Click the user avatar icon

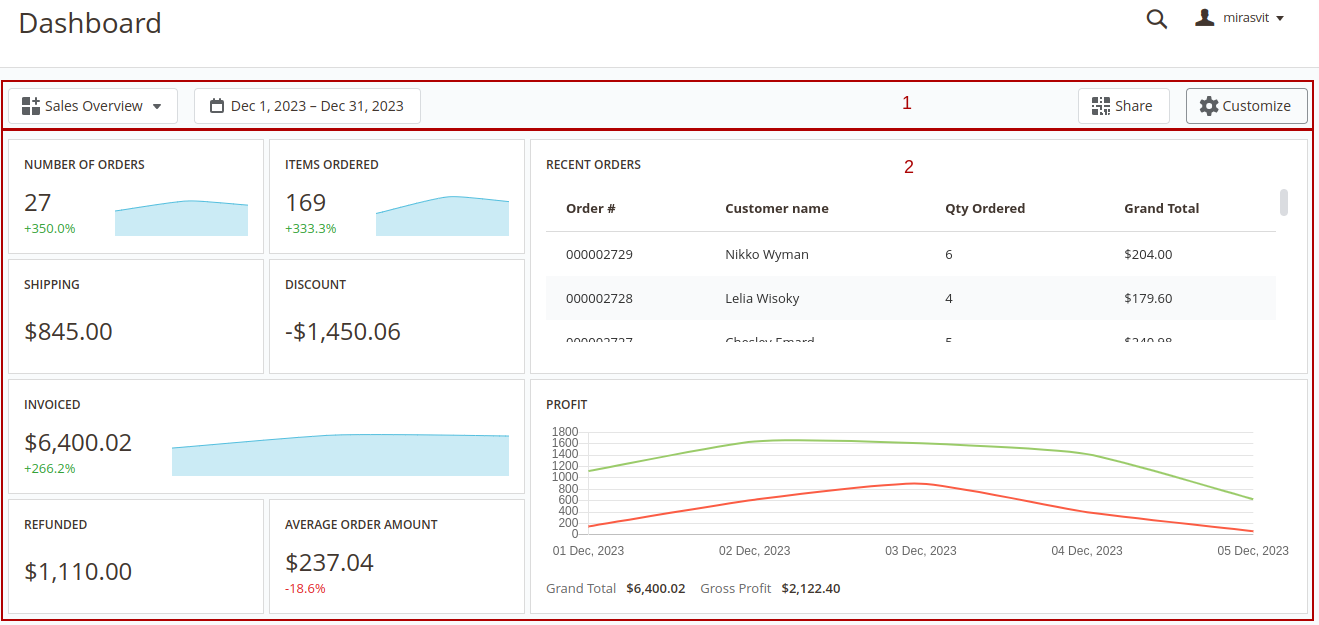(1205, 18)
